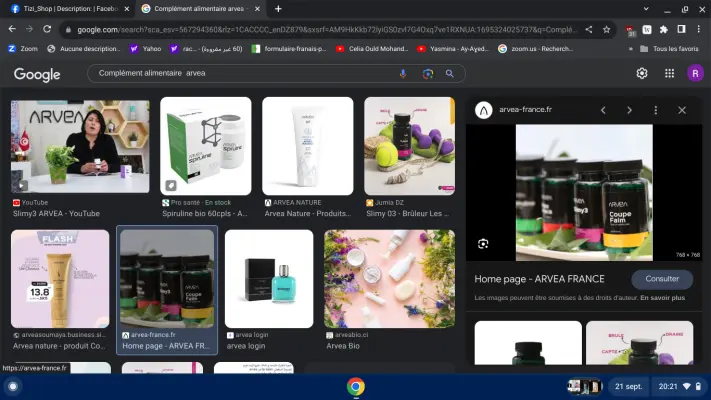Click the Google logo
Viewport: 711px width, 400px height.
tap(37, 74)
